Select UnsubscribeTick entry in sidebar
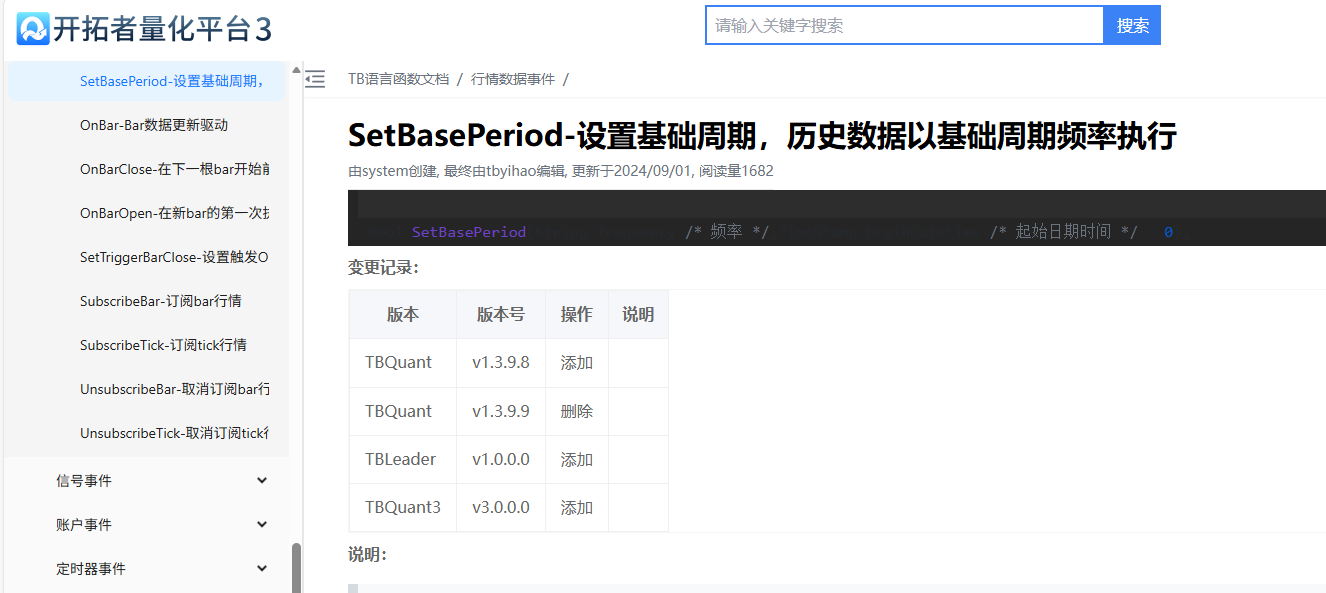Viewport: 1326px width, 593px height. [x=174, y=433]
